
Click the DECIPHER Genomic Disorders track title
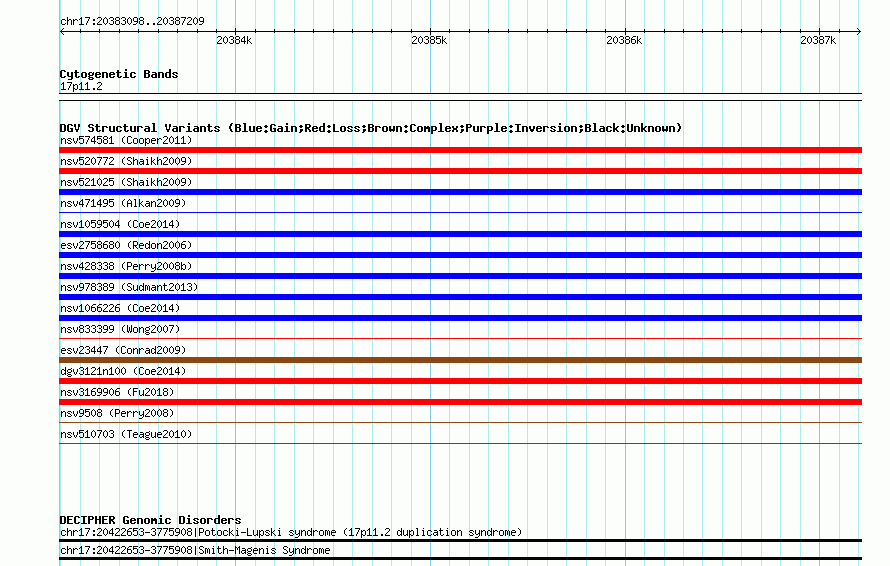(150, 520)
